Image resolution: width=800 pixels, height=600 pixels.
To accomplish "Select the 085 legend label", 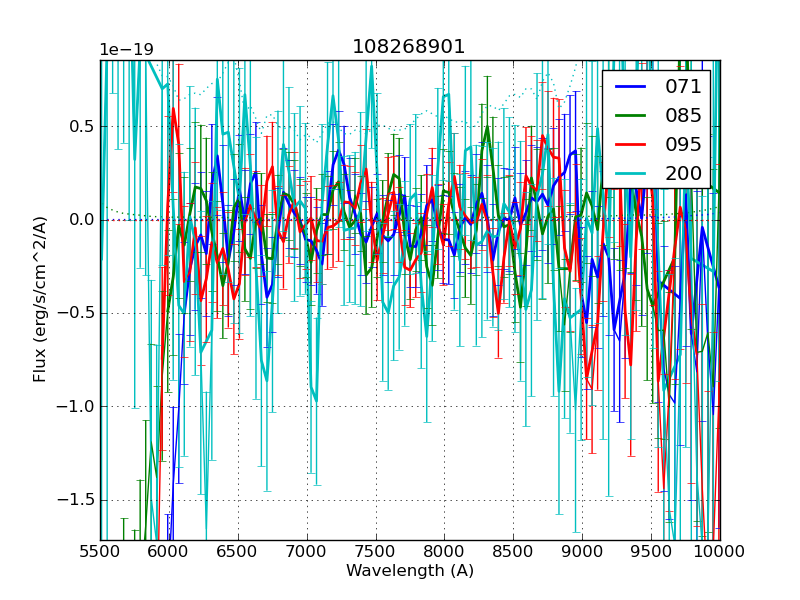I will coord(683,115).
